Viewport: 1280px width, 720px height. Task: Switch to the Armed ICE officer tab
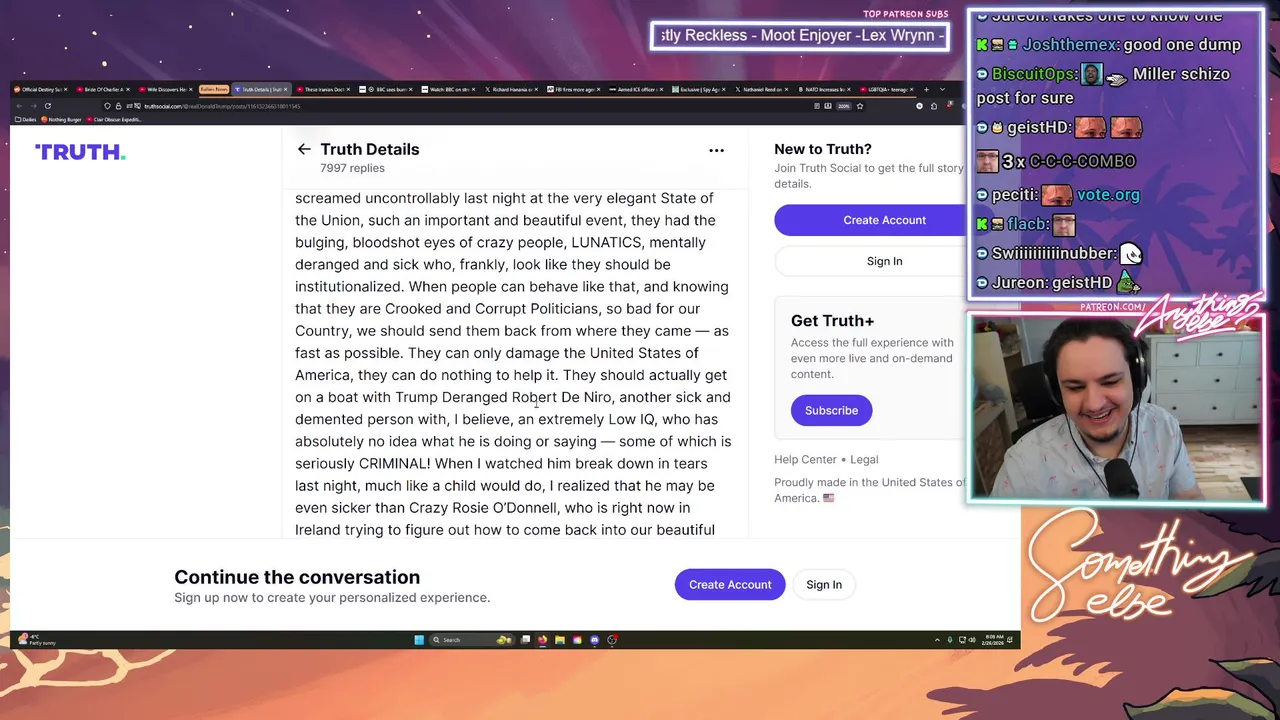click(637, 89)
